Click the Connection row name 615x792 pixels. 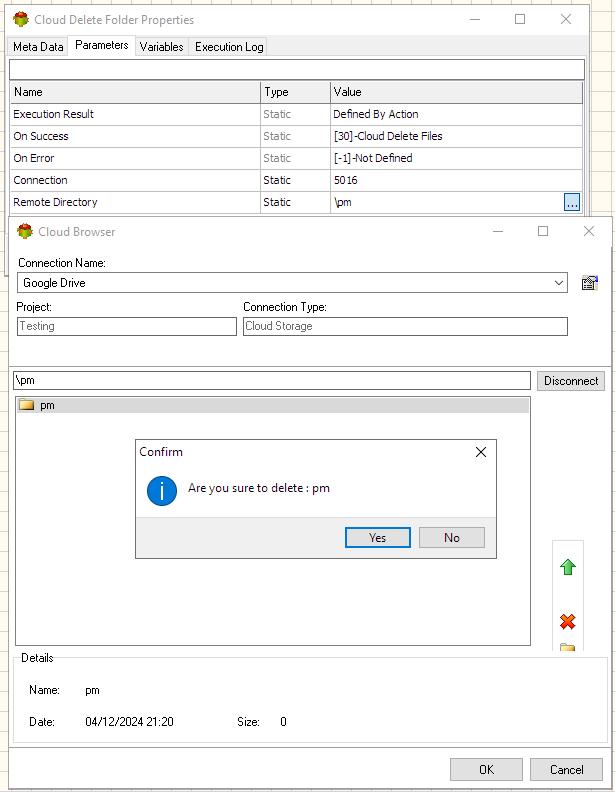[40, 180]
